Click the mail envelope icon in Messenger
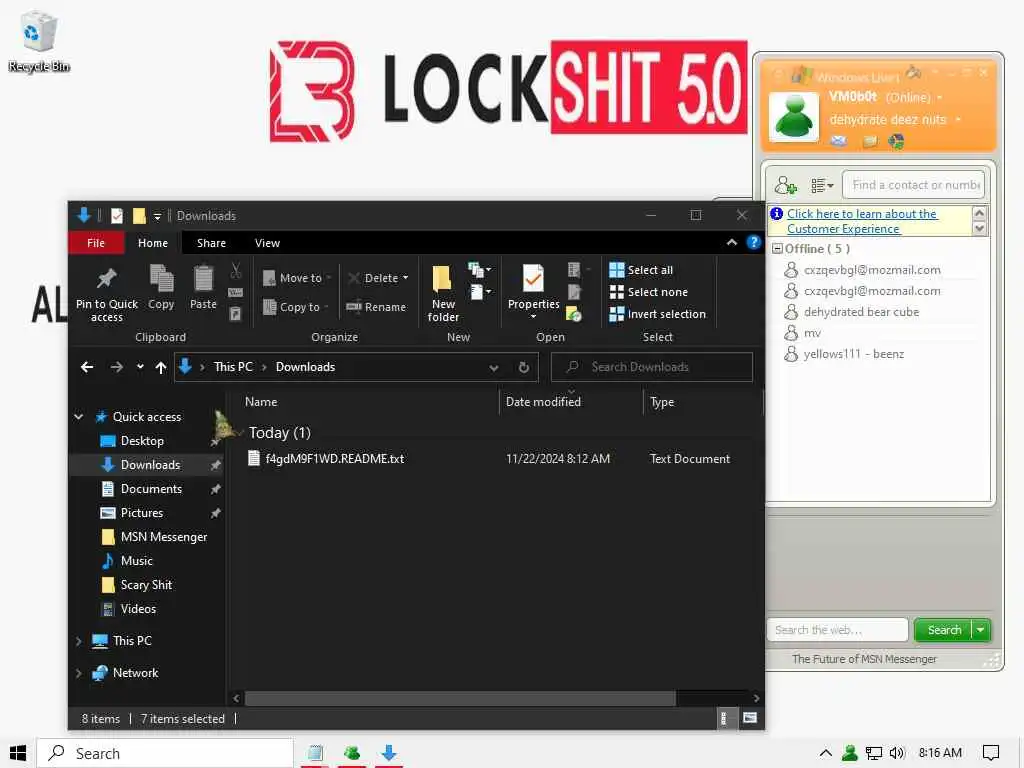Image resolution: width=1024 pixels, height=768 pixels. tap(839, 140)
